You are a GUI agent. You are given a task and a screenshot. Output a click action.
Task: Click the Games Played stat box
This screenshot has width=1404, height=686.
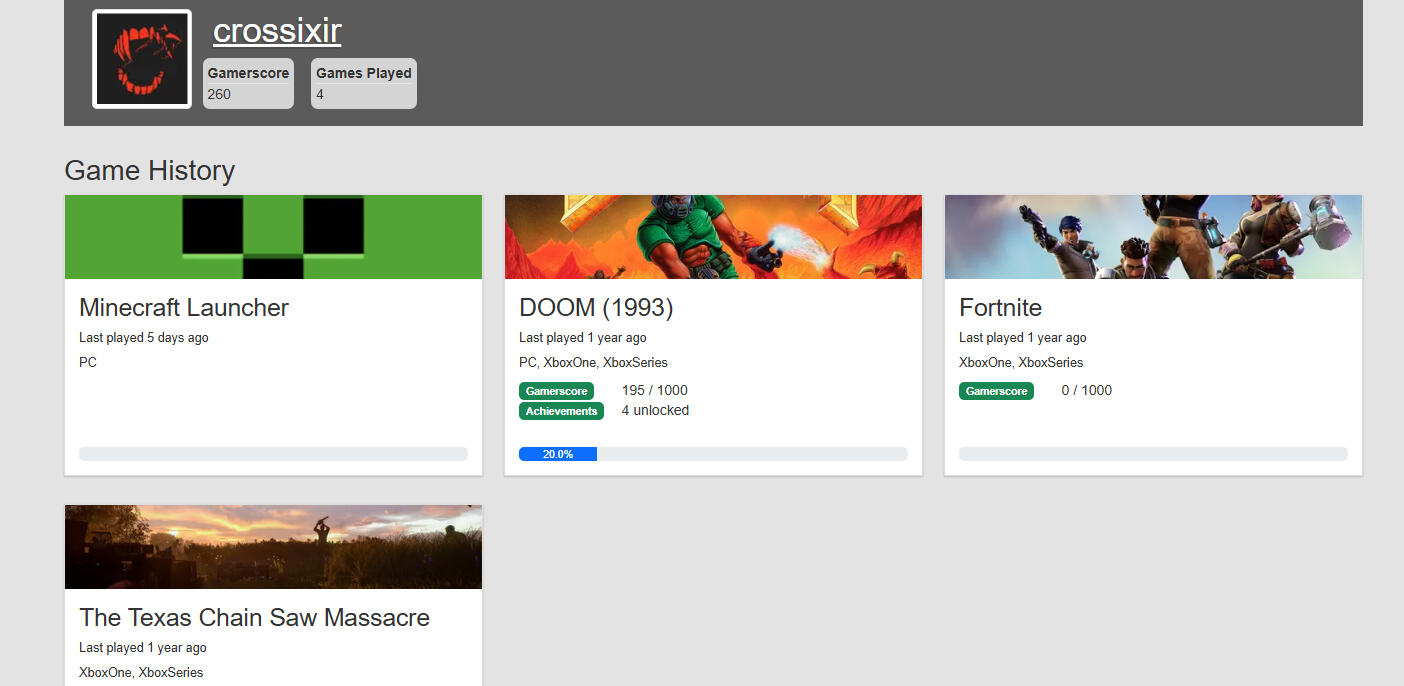[363, 83]
